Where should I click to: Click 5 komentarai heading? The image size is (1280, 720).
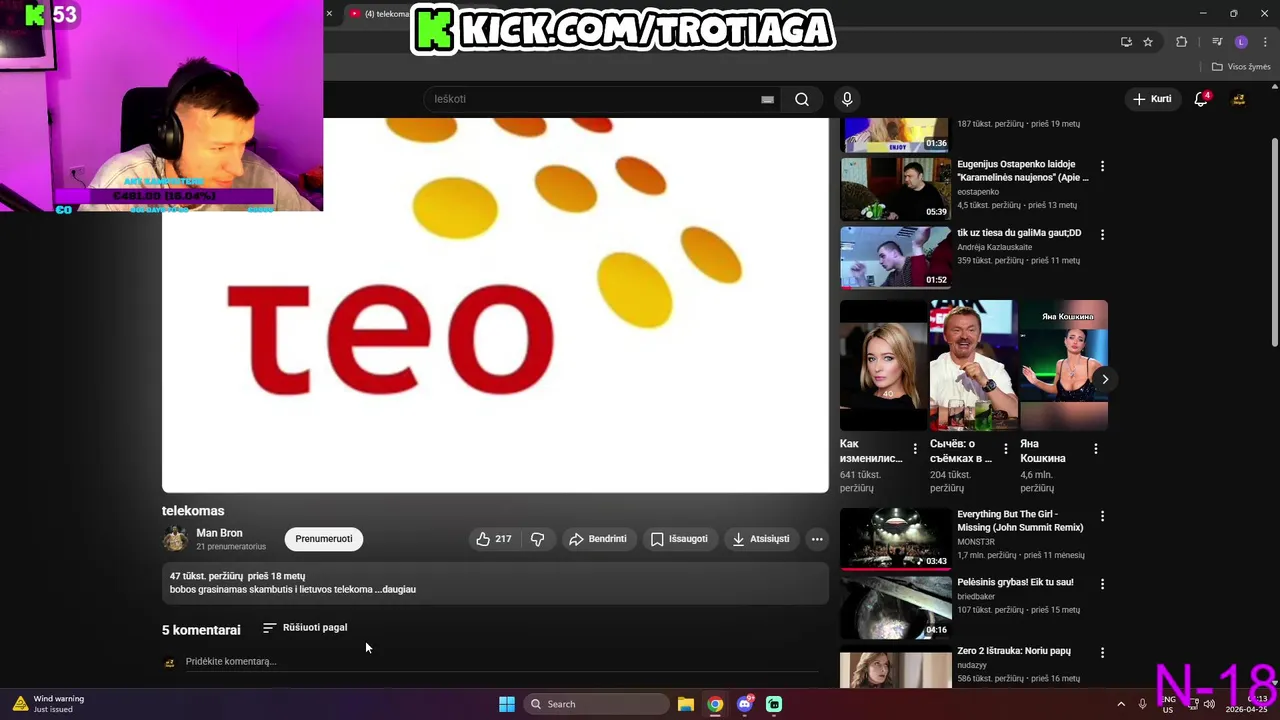(201, 630)
